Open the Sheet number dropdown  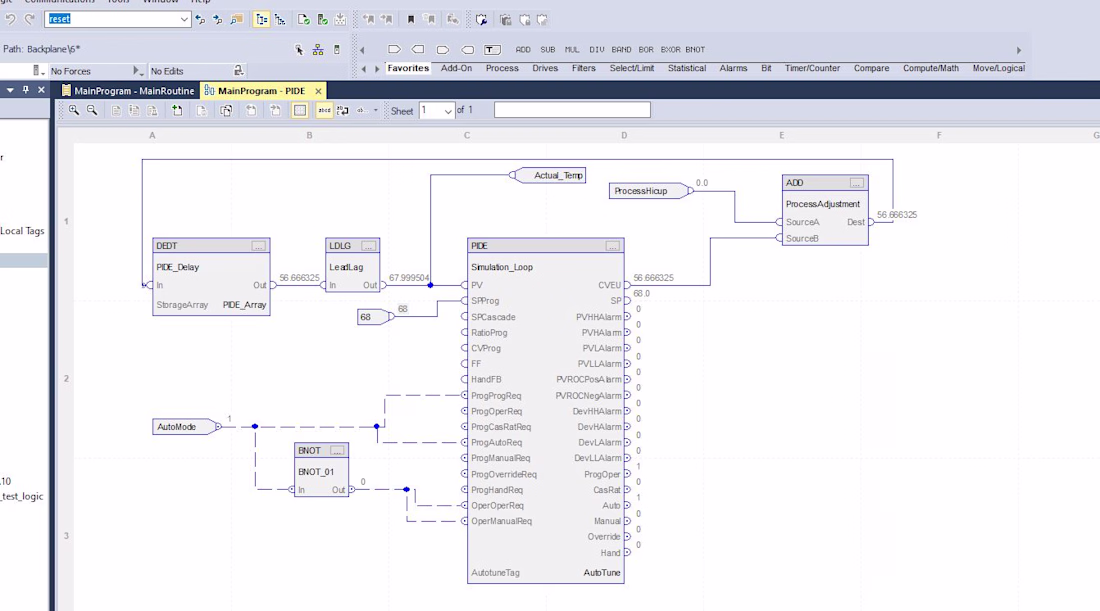coord(448,111)
